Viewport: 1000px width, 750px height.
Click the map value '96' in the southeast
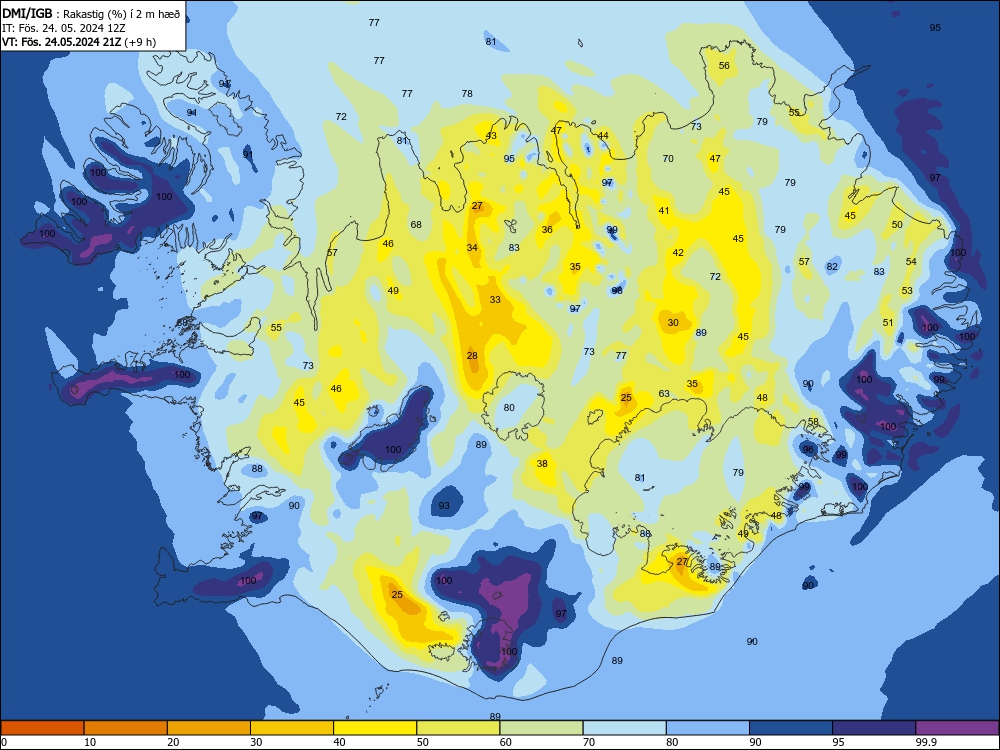click(808, 450)
